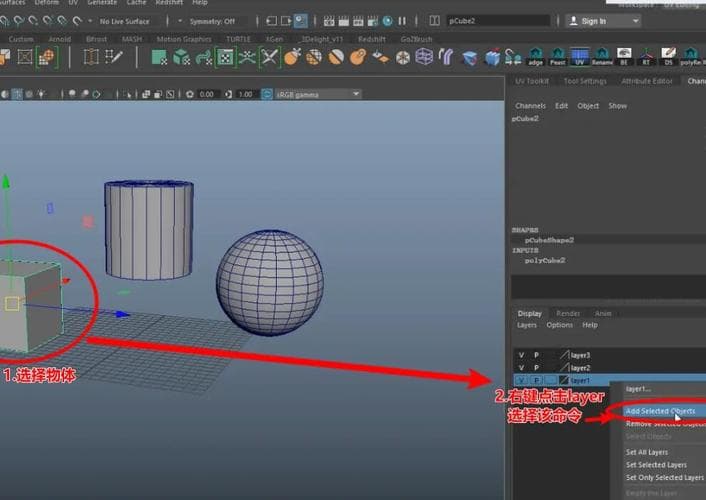Open Object menu in Channel Box
The image size is (706, 500).
pyautogui.click(x=588, y=105)
